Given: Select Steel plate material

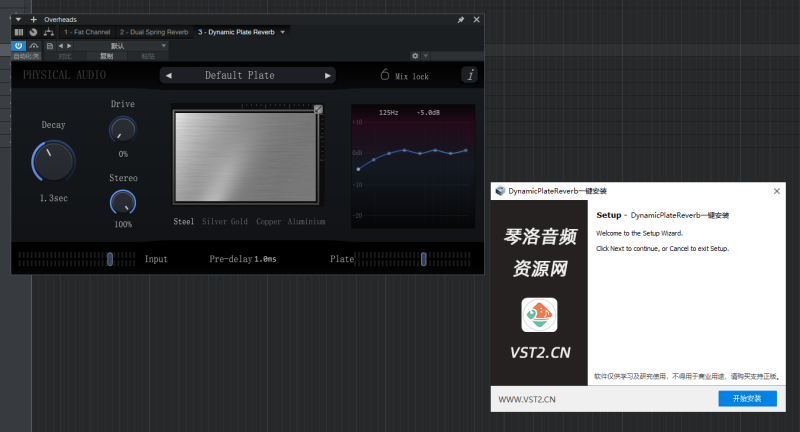Looking at the screenshot, I should [184, 221].
